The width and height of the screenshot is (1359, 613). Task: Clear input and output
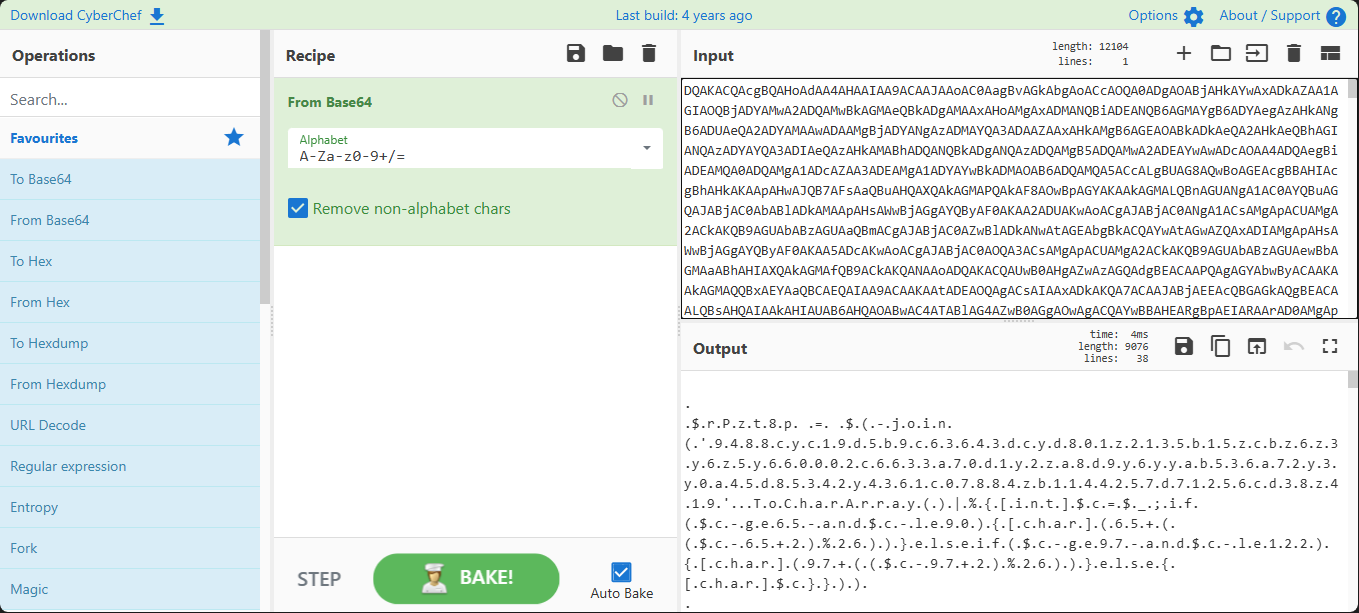click(x=1293, y=54)
